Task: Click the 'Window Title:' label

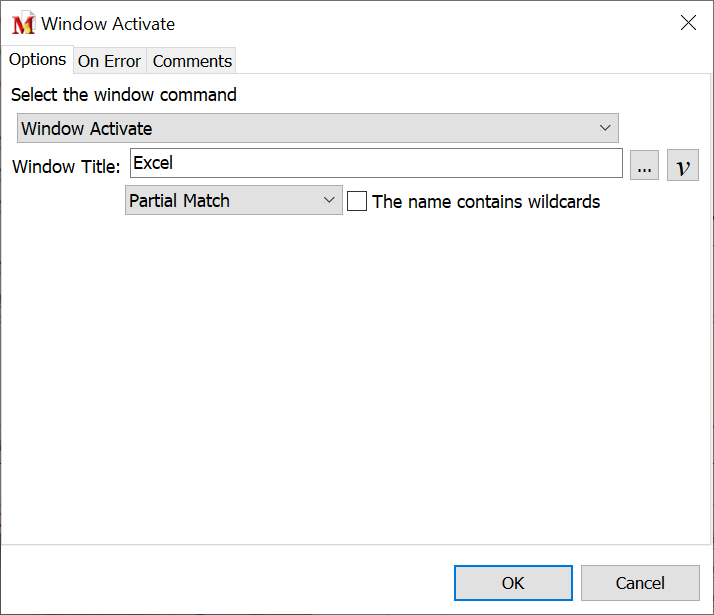Action: (66, 167)
